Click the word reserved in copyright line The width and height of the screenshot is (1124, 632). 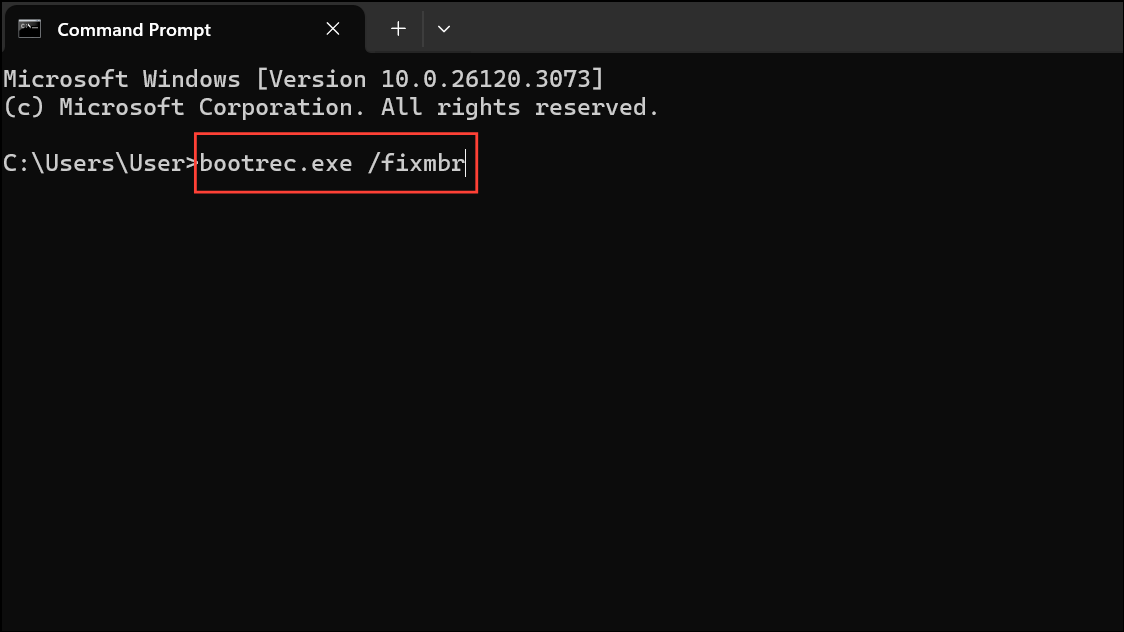point(596,107)
